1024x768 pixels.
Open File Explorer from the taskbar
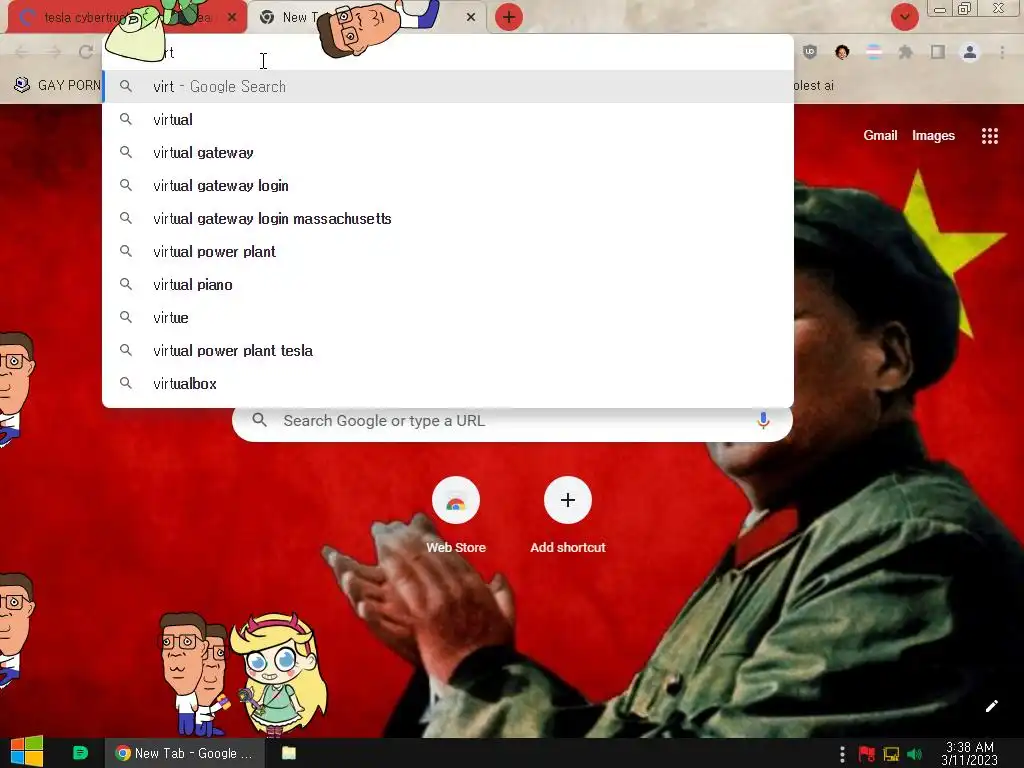point(289,753)
